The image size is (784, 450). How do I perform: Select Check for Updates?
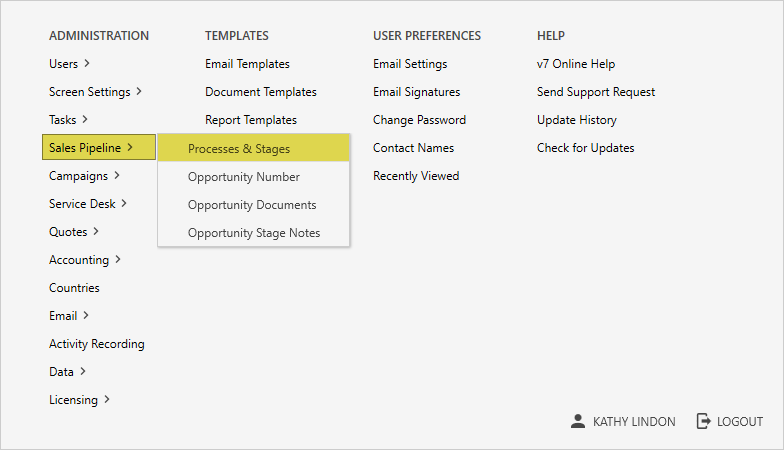[x=585, y=148]
